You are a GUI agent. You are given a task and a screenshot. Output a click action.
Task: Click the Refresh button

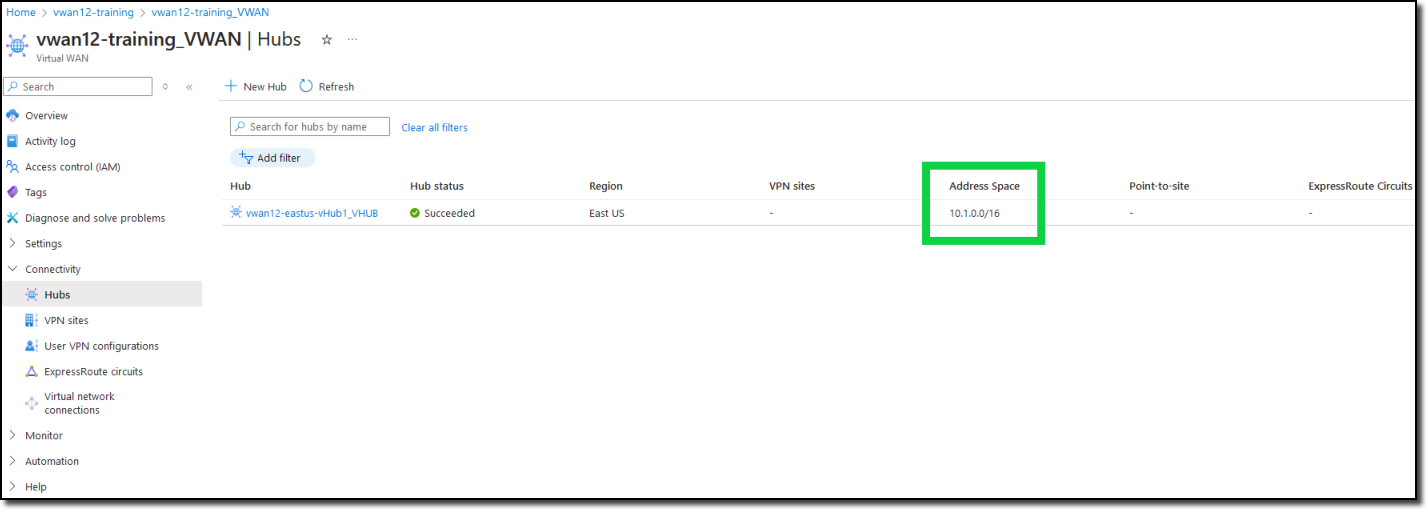pyautogui.click(x=327, y=87)
